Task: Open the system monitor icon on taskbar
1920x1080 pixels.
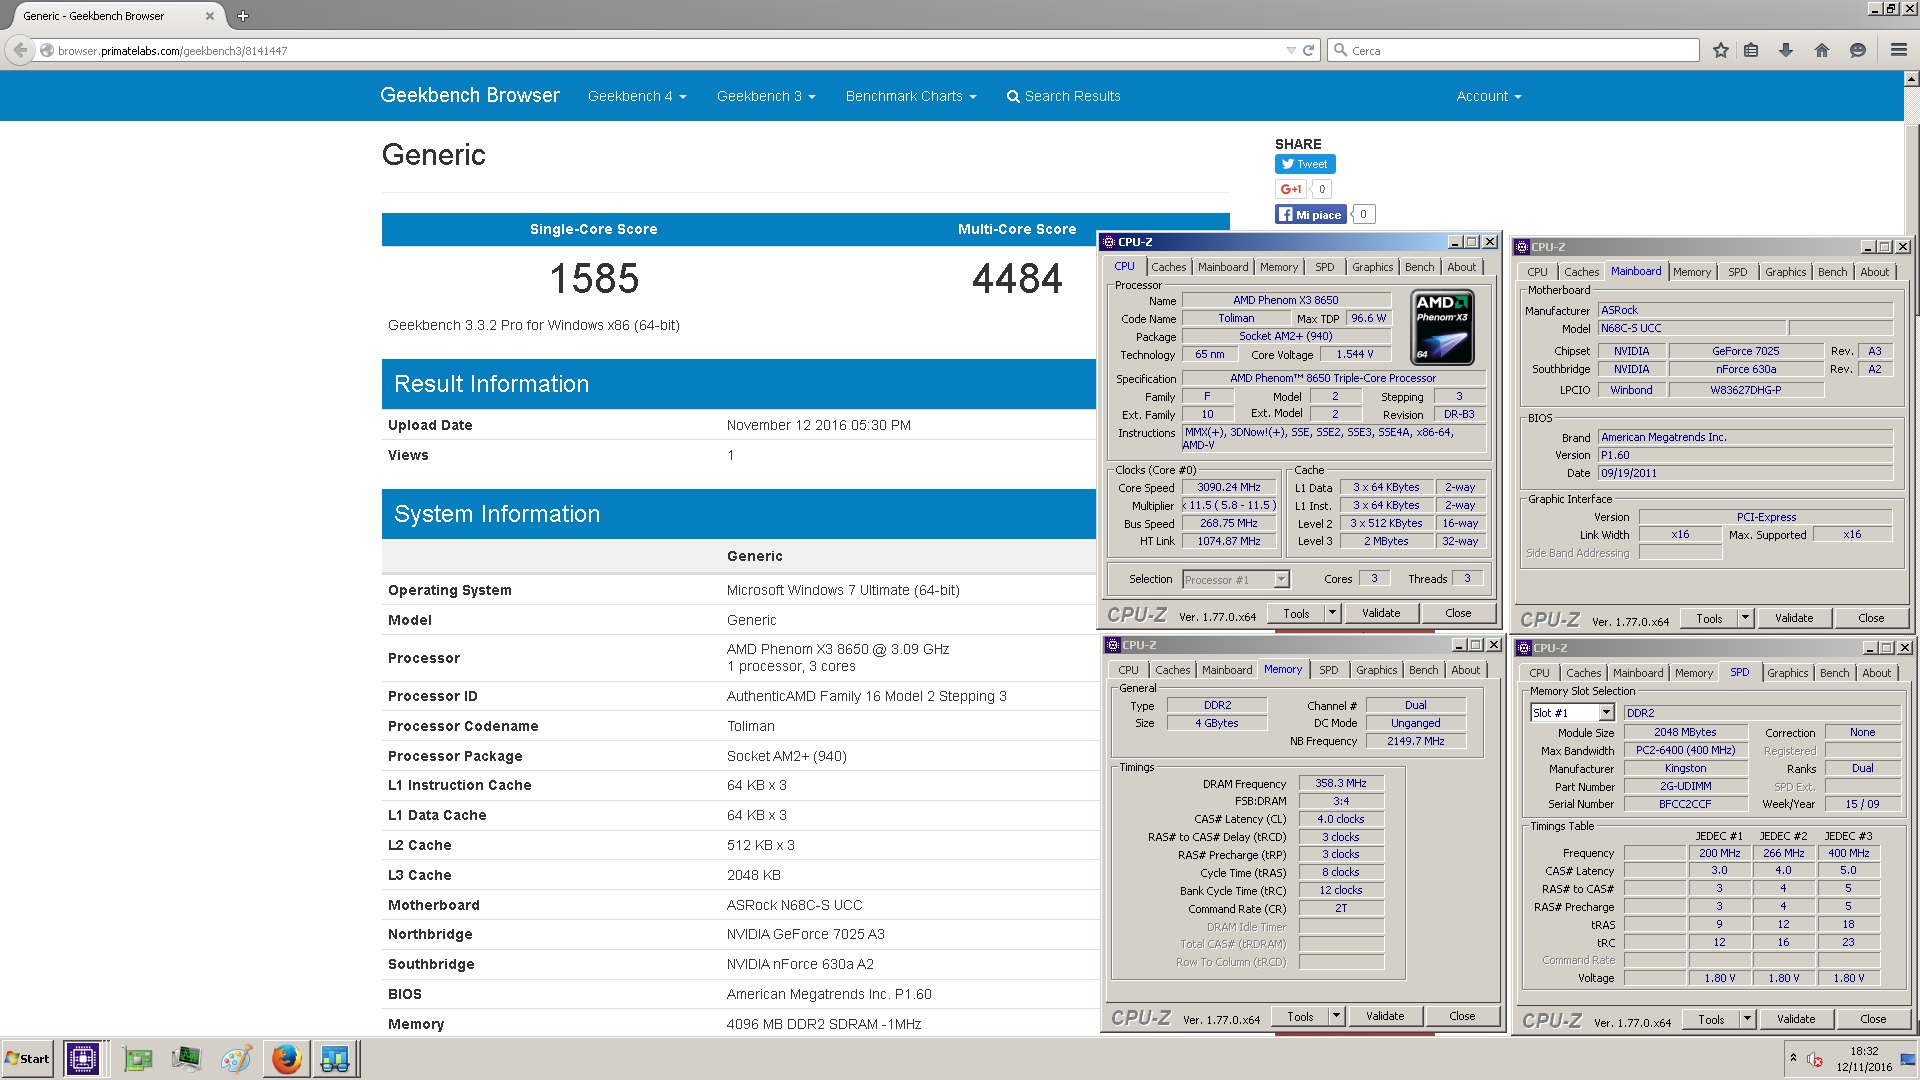Action: tap(187, 1059)
